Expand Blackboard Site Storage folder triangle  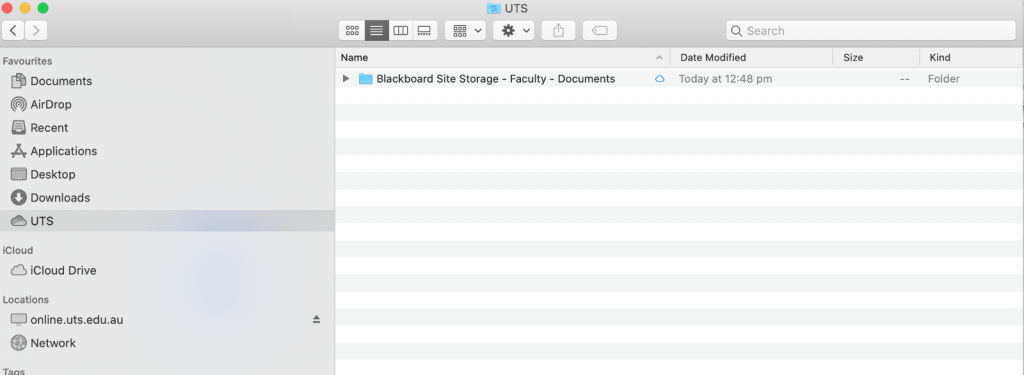[x=346, y=78]
